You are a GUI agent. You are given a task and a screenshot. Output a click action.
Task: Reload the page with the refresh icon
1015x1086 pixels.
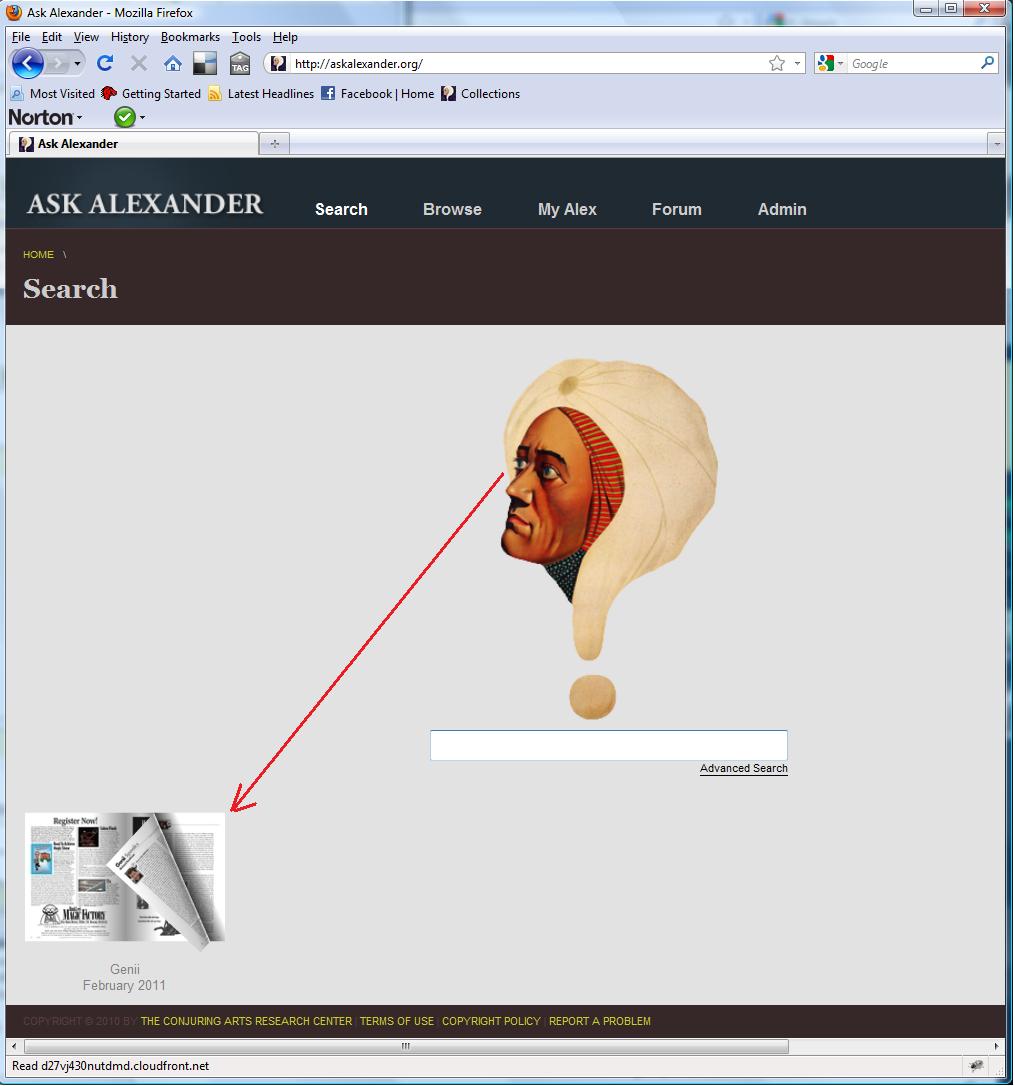[105, 64]
